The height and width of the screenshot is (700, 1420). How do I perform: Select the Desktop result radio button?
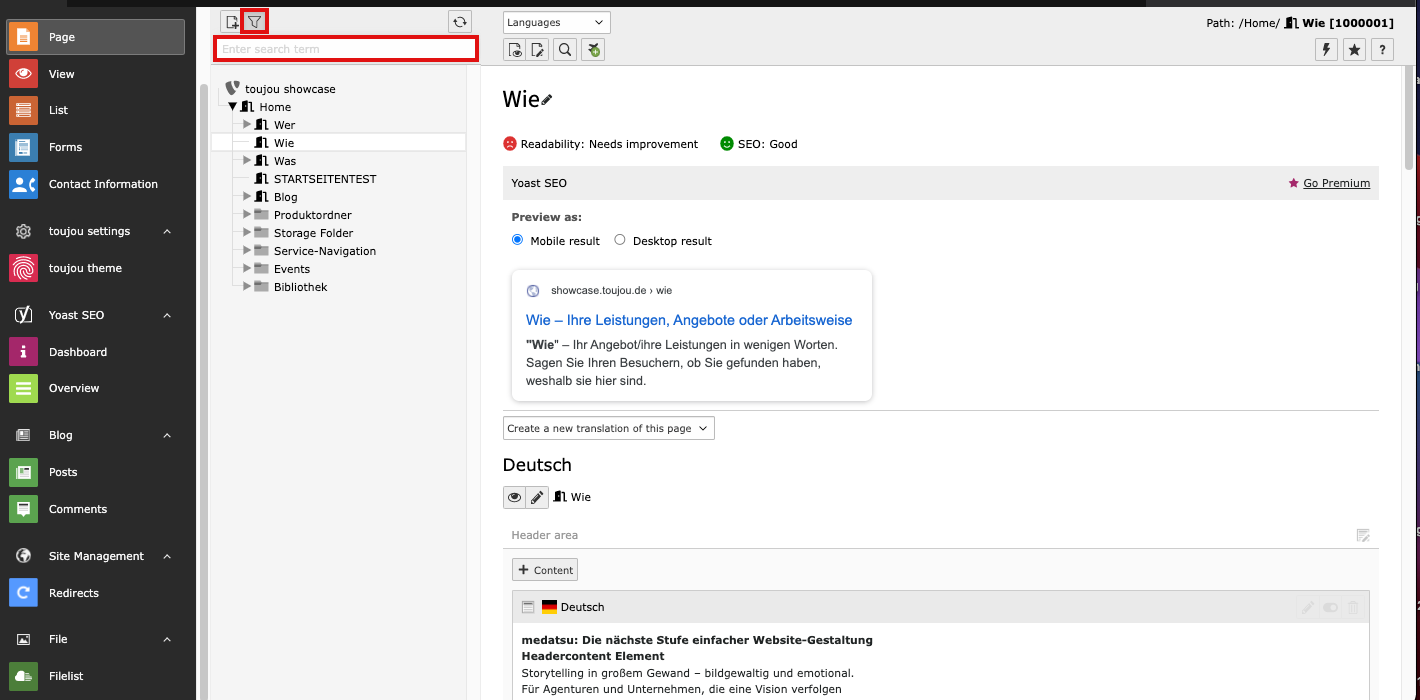620,240
